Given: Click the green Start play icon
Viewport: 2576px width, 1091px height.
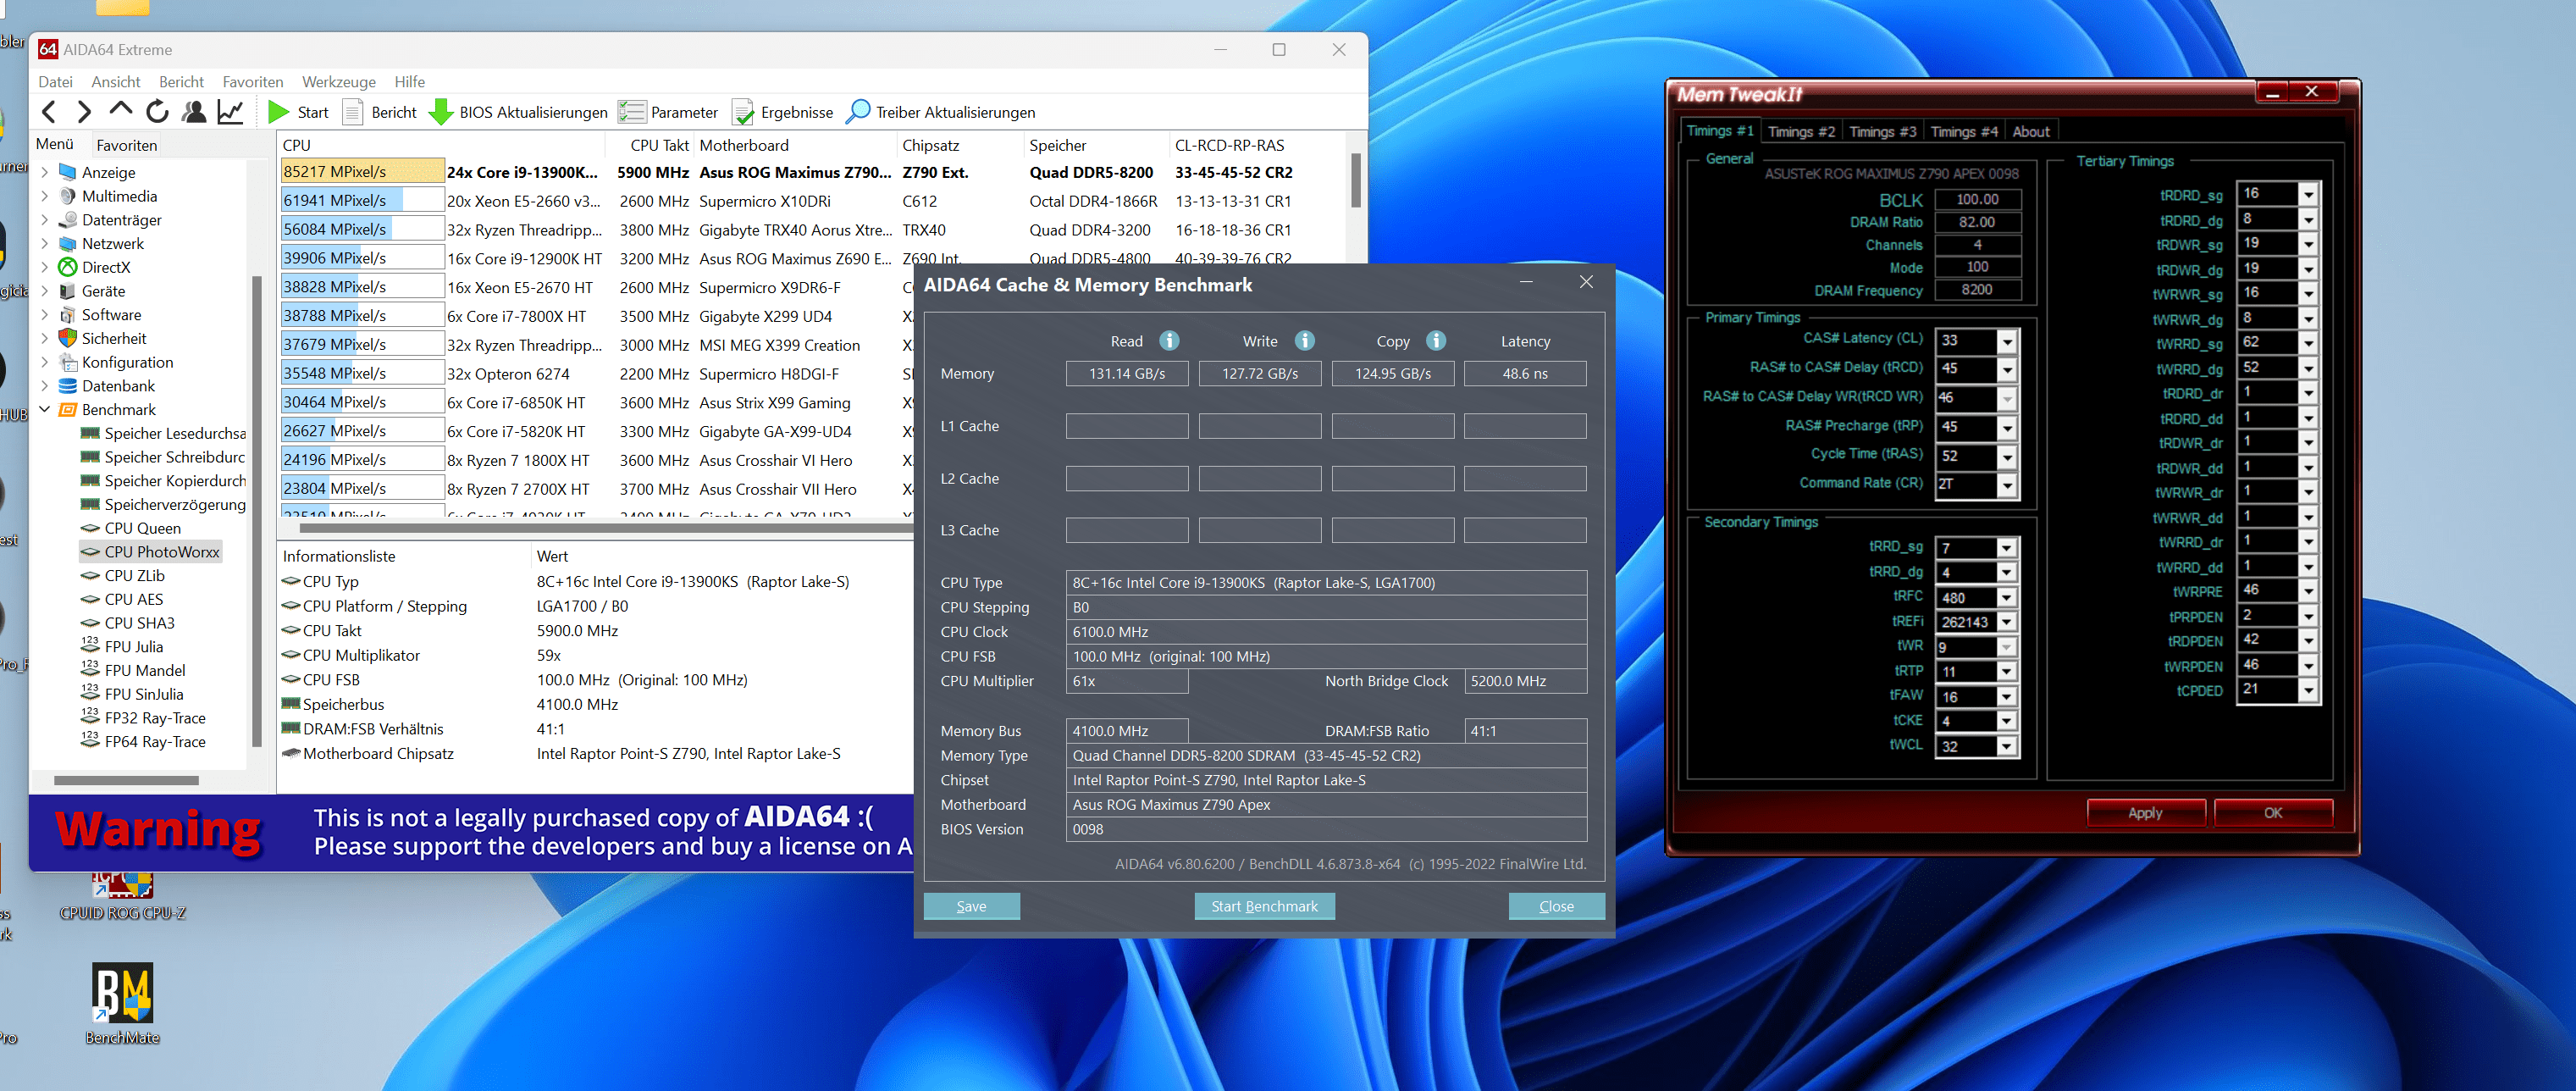Looking at the screenshot, I should click(279, 112).
